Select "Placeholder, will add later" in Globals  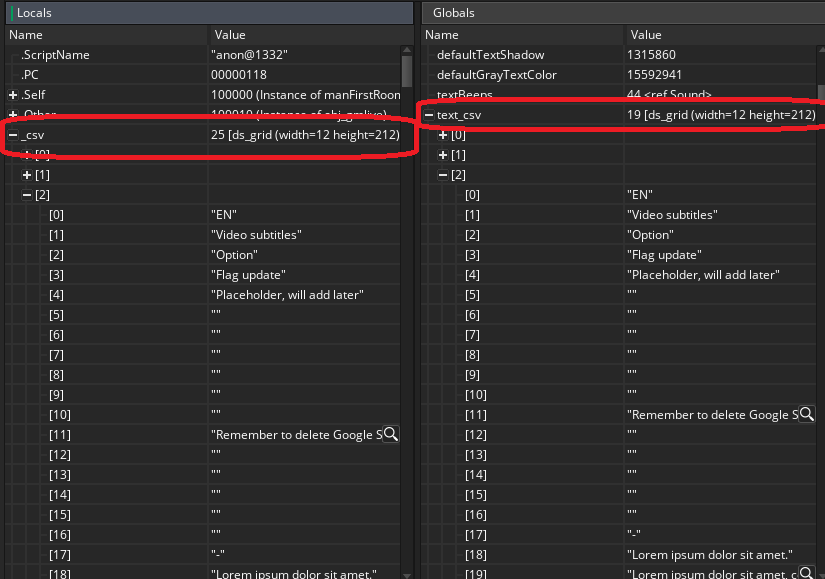coord(703,275)
